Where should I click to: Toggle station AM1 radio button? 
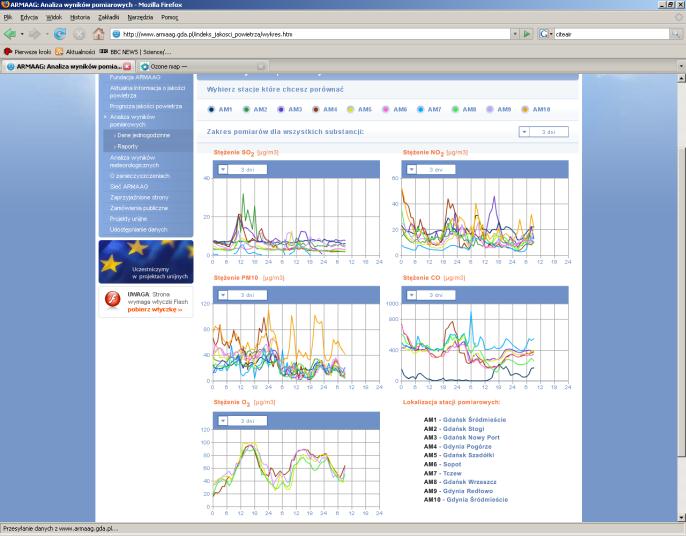[x=211, y=109]
